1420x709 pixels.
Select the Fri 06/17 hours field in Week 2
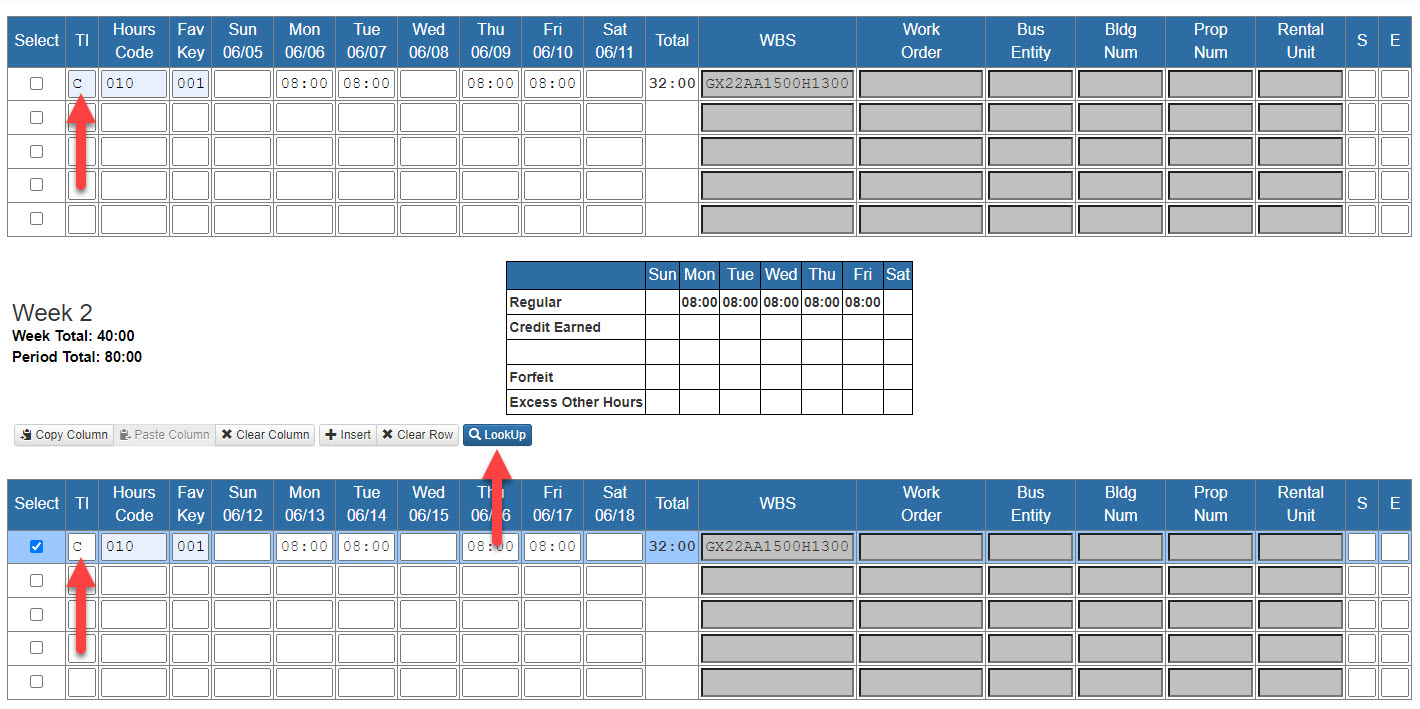(552, 547)
